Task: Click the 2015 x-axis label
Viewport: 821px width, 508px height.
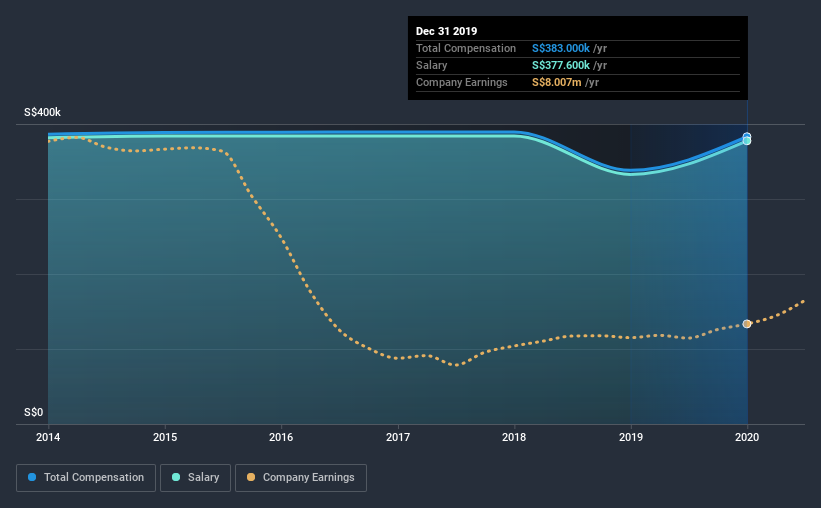Action: 165,437
